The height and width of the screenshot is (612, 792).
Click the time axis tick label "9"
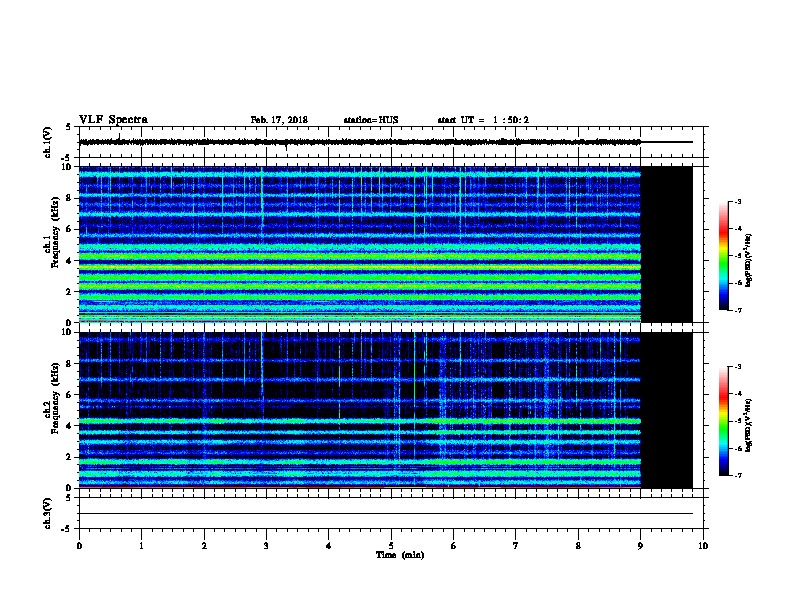[x=640, y=546]
